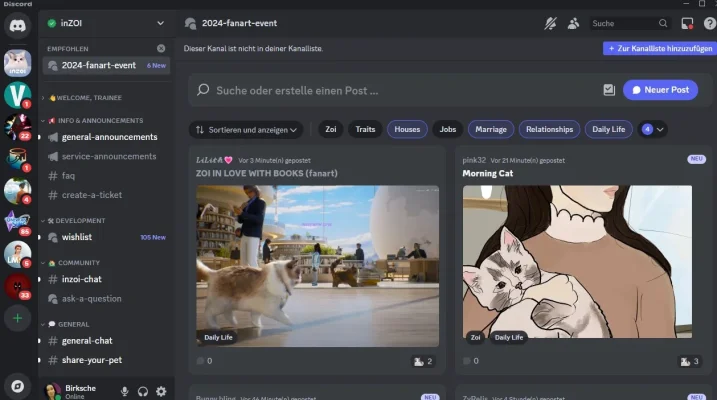Open inZOI server dropdown menu
The image size is (717, 400).
pos(160,23)
